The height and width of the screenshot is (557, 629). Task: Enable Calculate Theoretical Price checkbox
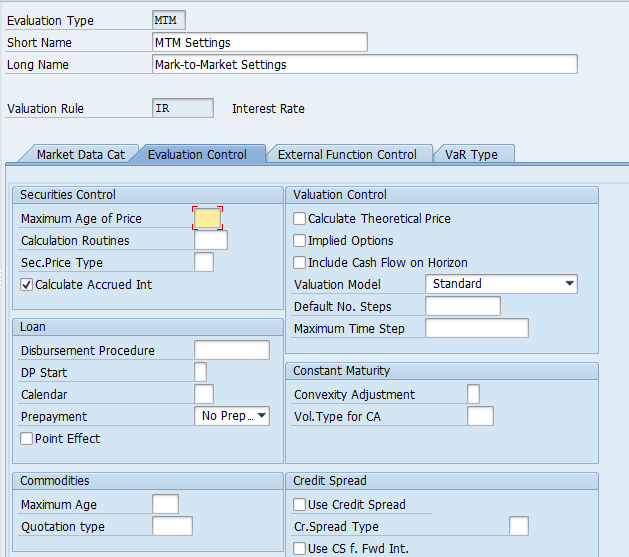click(299, 219)
